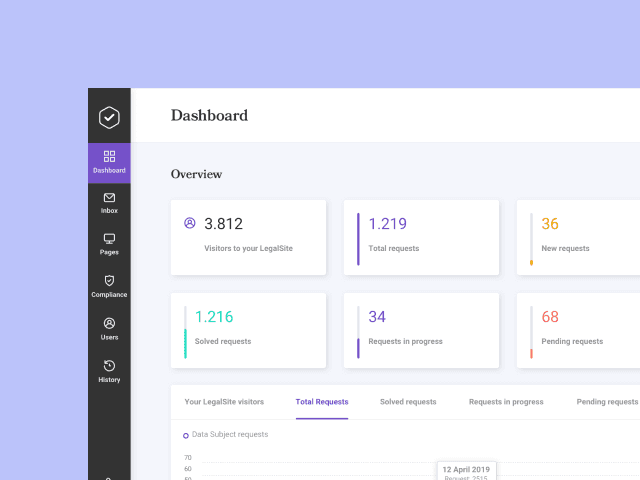Click the Data Subject requests legend label
Screen dimensions: 640x480
coord(230,434)
